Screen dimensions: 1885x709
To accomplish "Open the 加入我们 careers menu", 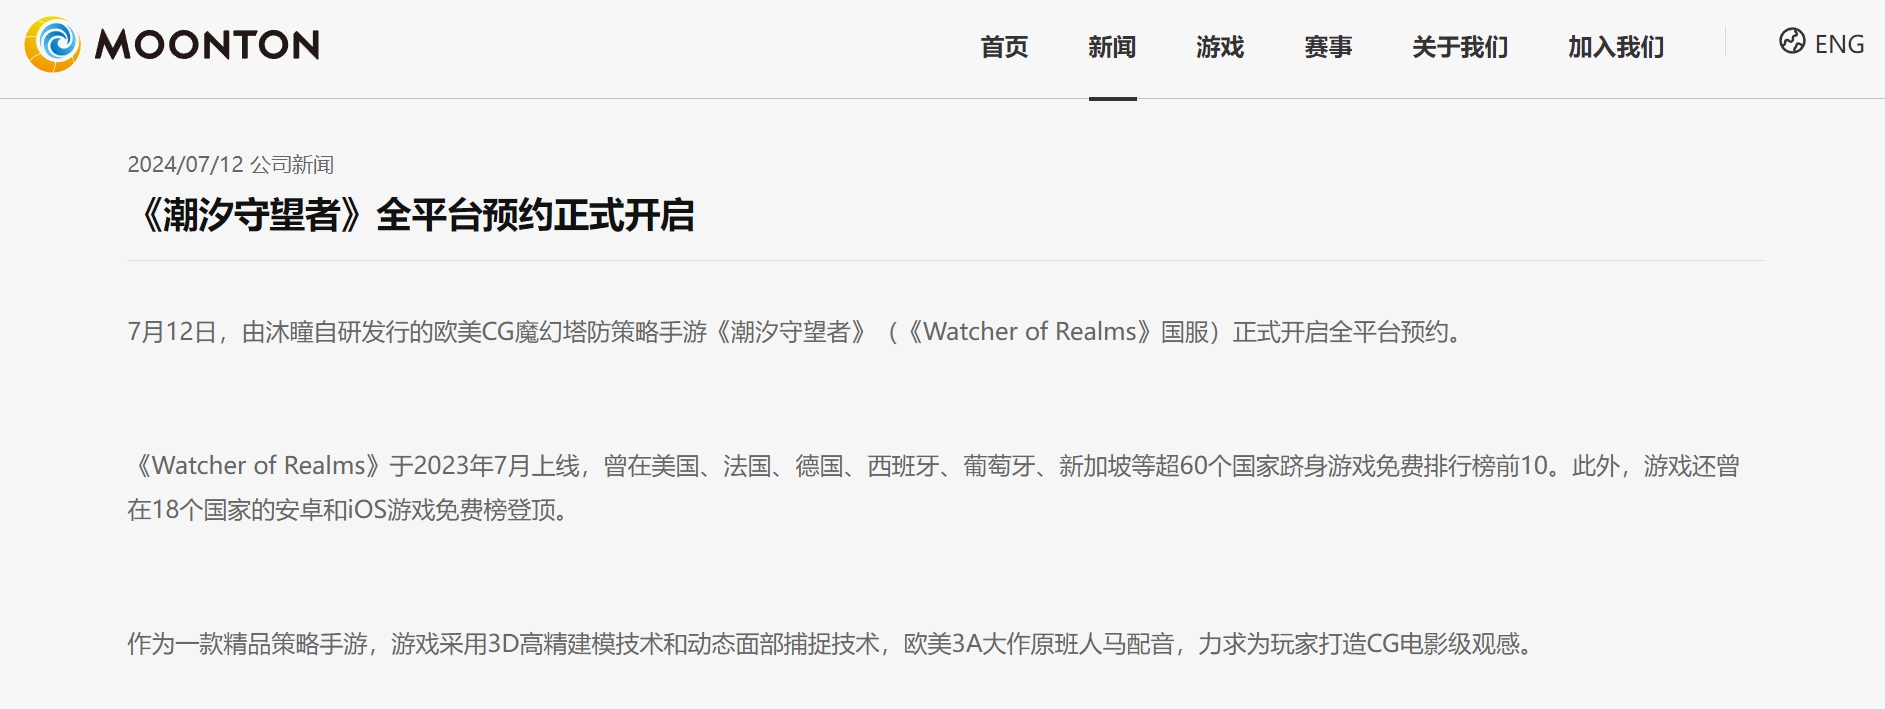I will click(1616, 47).
